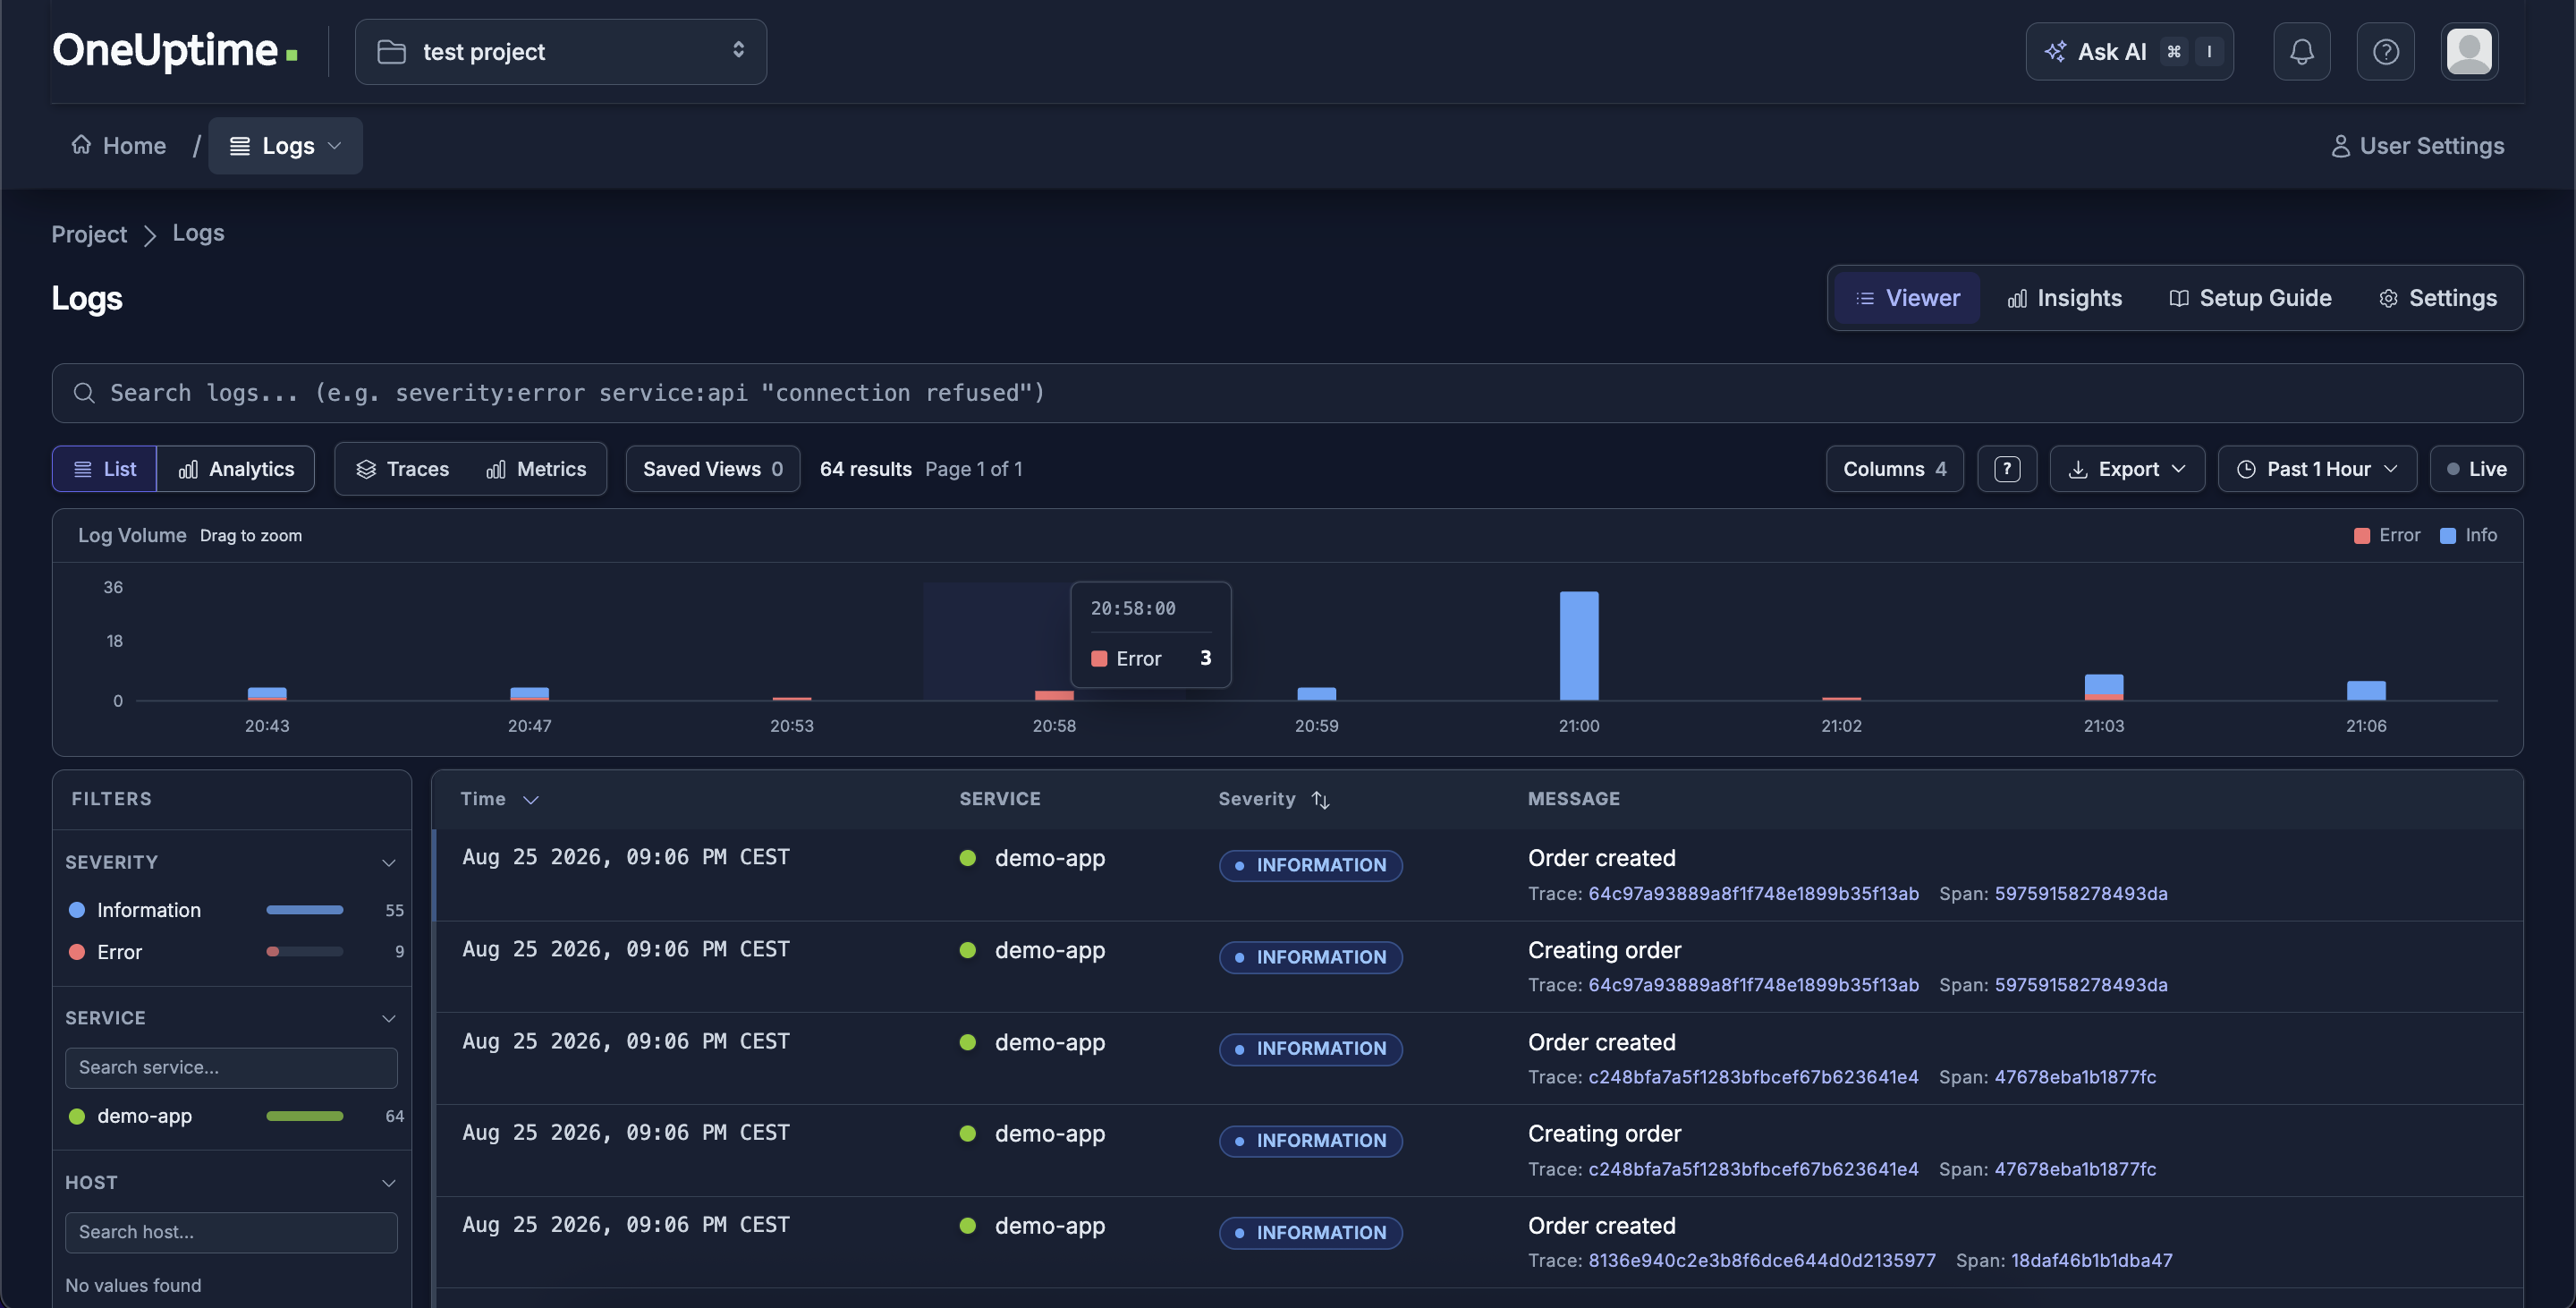The image size is (2576, 1308).
Task: Click the project folder icon
Action: 391,51
